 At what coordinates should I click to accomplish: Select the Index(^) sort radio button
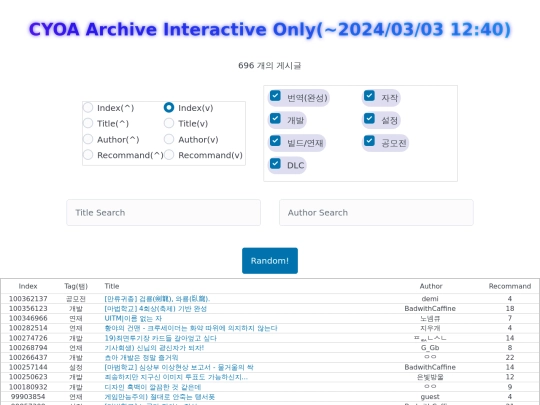coord(88,107)
